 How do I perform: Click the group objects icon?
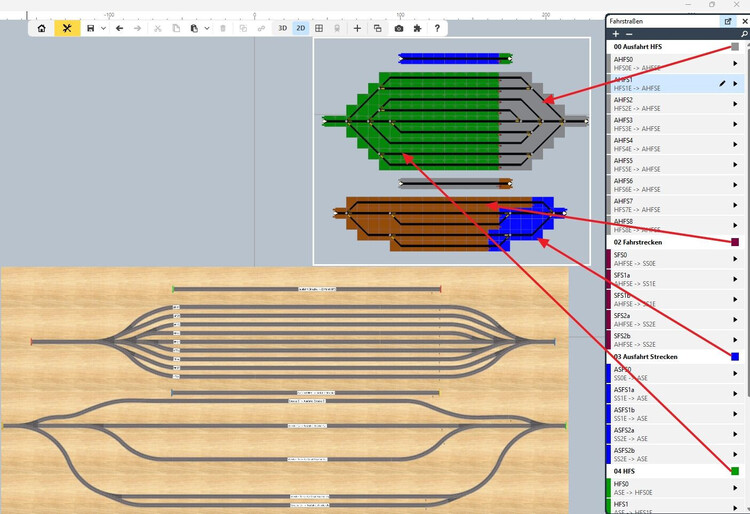pyautogui.click(x=243, y=28)
